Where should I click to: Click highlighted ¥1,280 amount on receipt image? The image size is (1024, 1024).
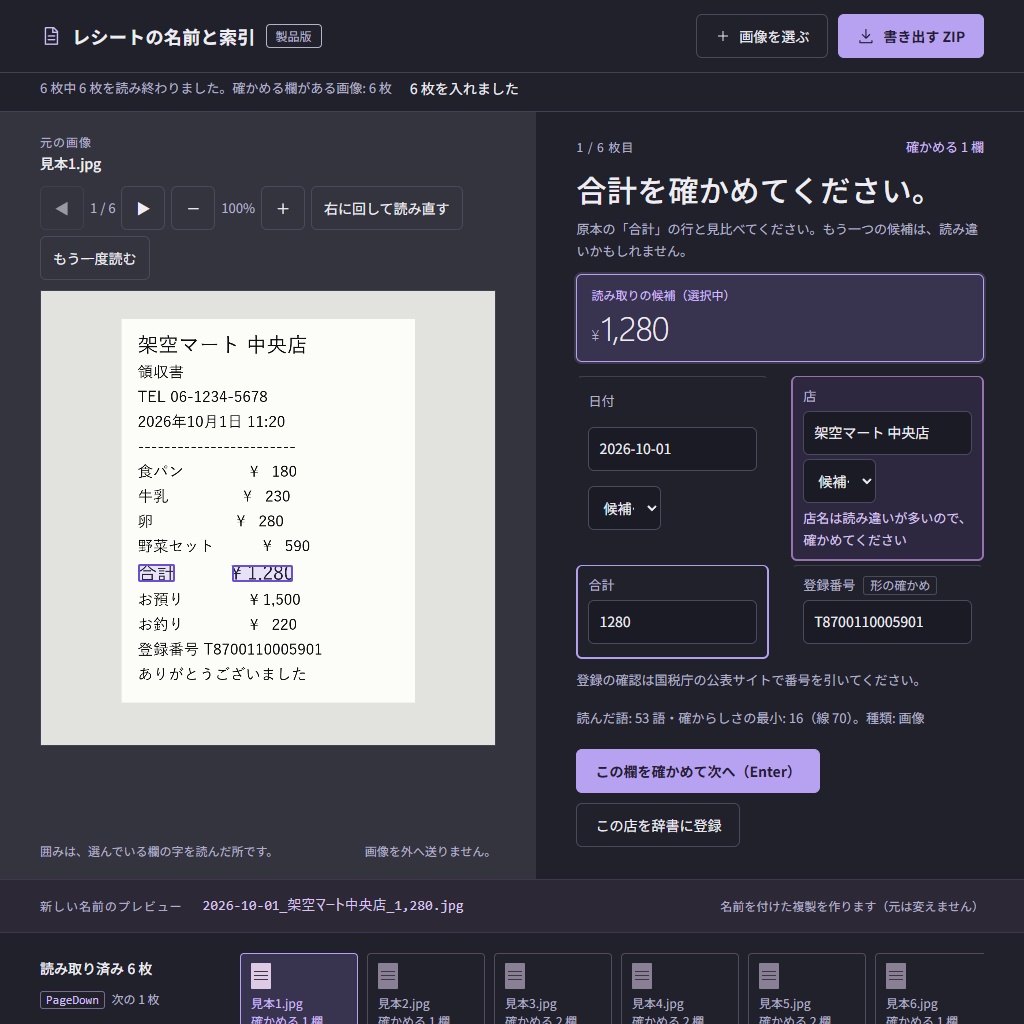tap(263, 573)
